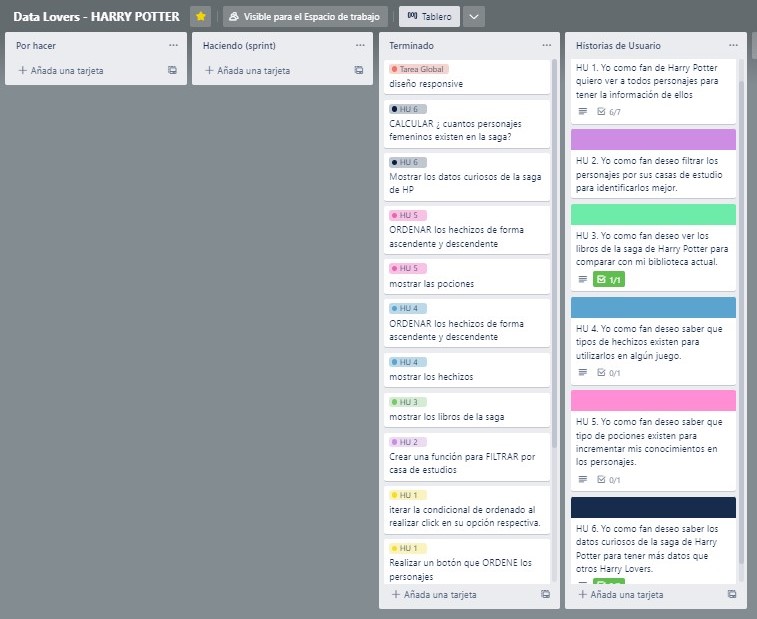Click description icon on HU 3 card
757x619 pixels.
click(583, 279)
